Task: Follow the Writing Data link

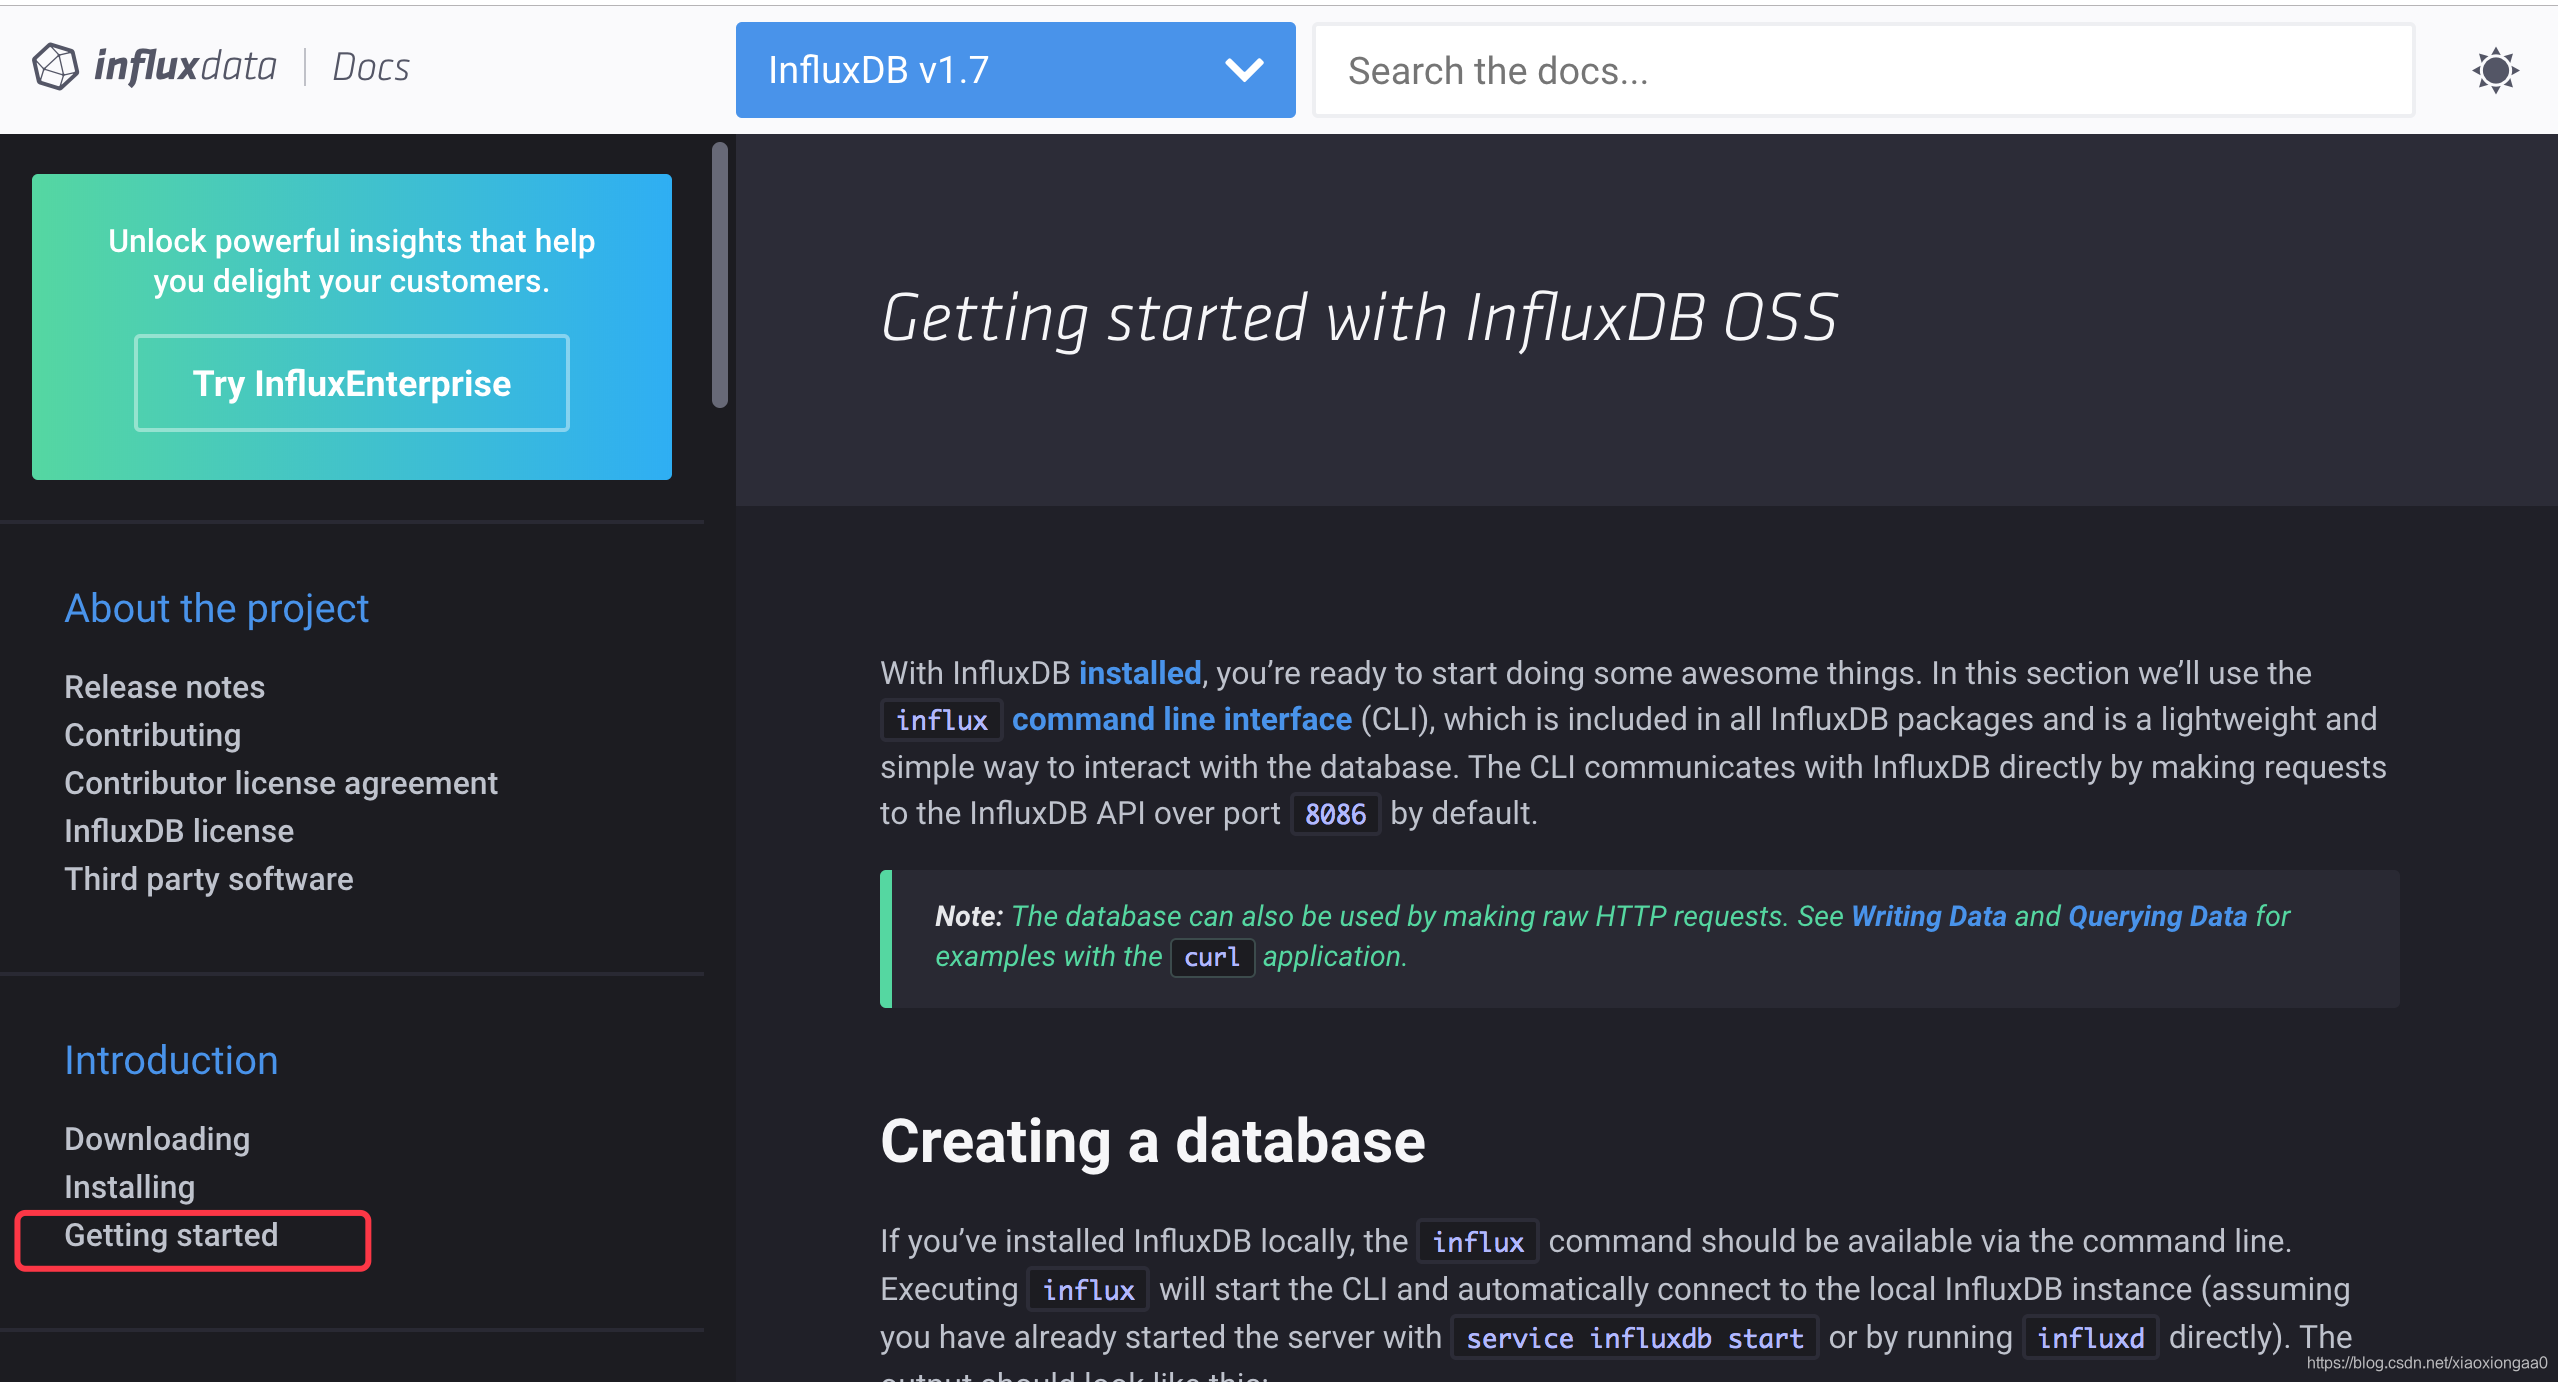Action: click(x=1928, y=916)
